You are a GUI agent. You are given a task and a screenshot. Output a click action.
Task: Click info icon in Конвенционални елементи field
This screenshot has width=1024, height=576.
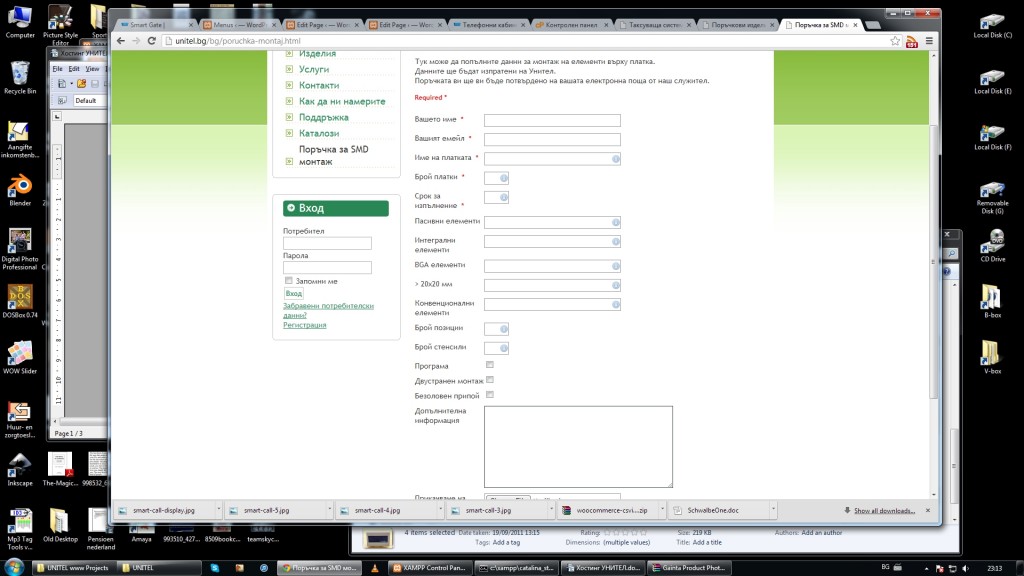tap(615, 304)
